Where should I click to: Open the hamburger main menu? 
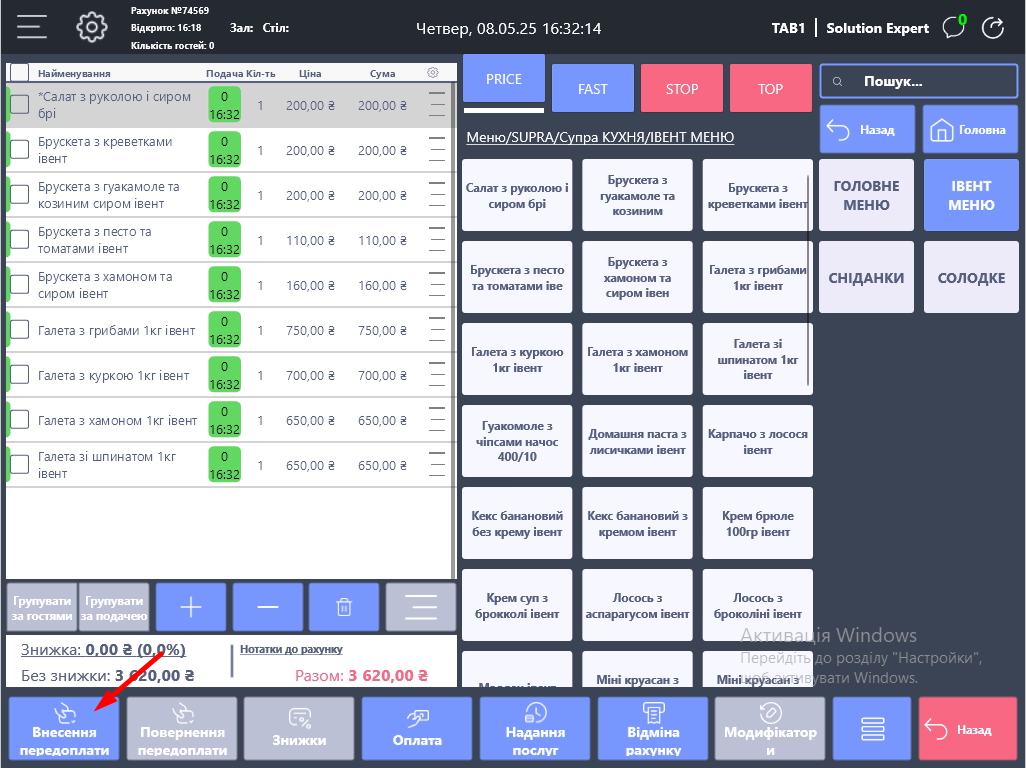32,27
